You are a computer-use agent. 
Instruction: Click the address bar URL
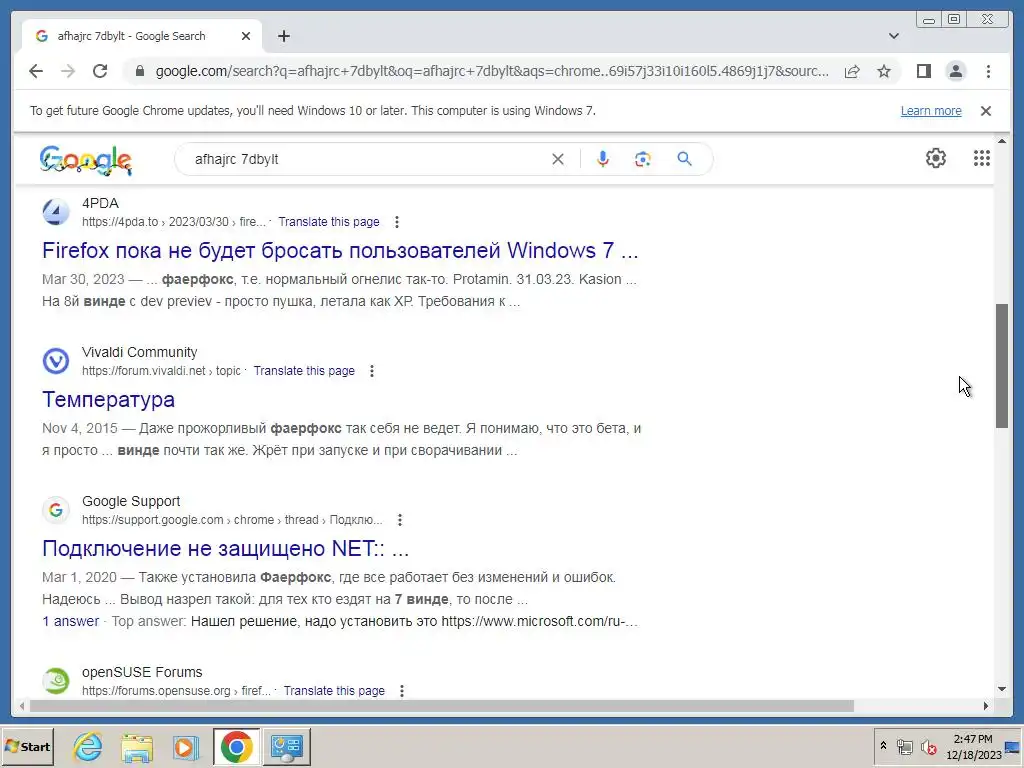point(492,71)
